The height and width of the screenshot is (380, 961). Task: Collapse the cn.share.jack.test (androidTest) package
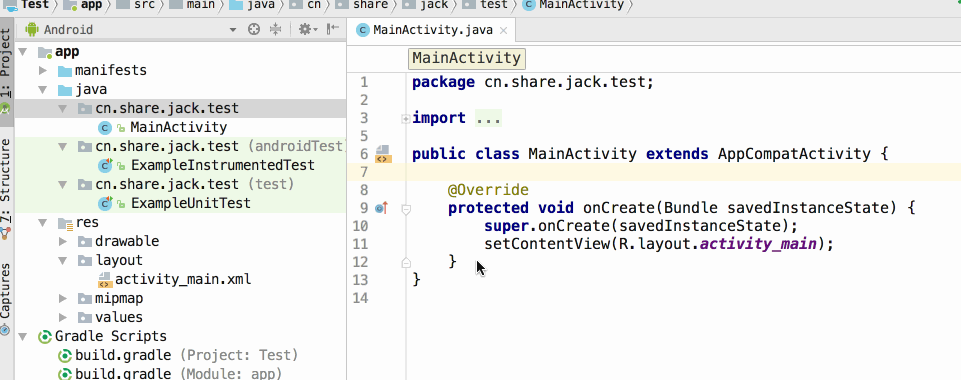(x=63, y=146)
